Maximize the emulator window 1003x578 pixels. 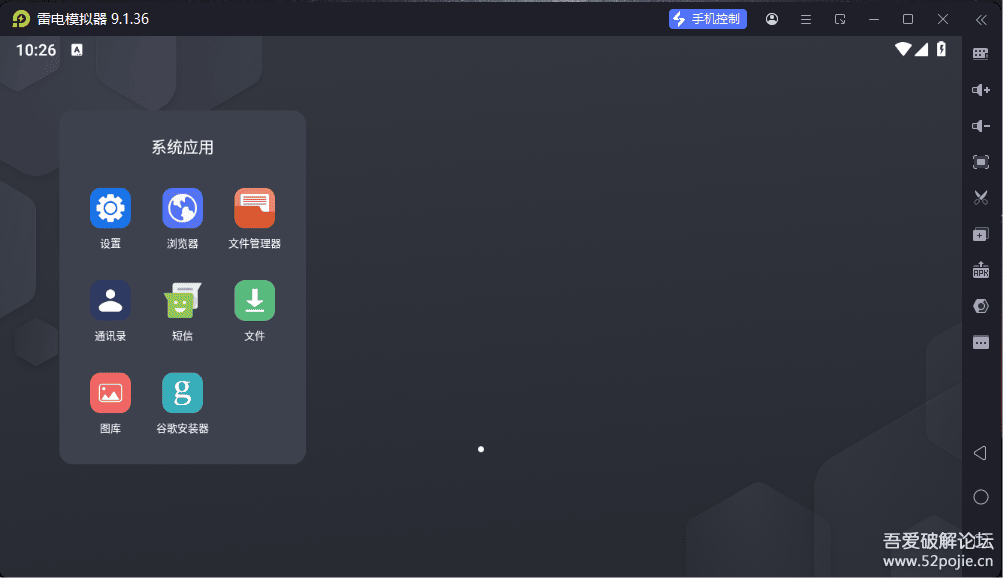tap(908, 20)
